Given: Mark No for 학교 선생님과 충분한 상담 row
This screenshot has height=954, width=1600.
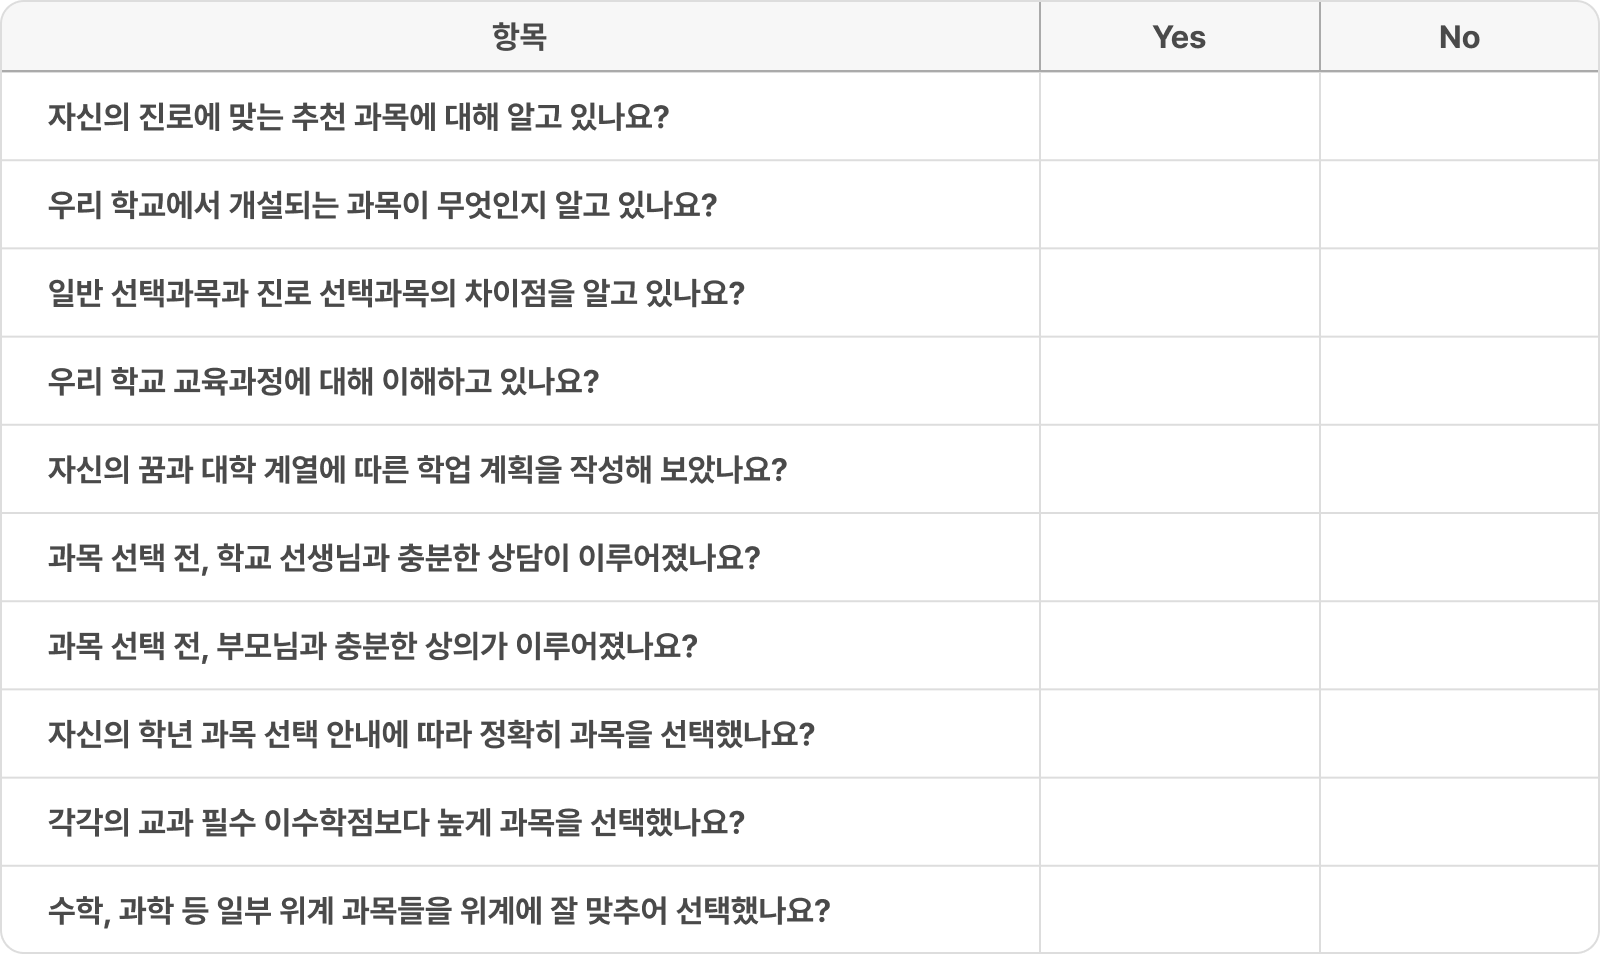Looking at the screenshot, I should pos(1459,557).
